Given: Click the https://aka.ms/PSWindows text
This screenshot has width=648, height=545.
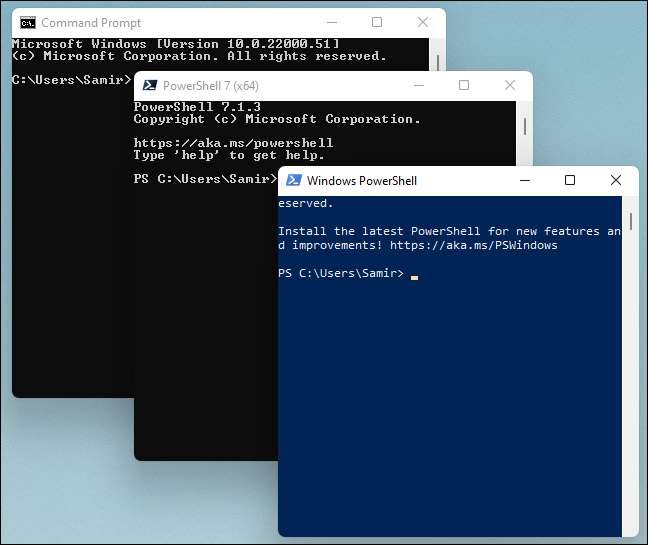Looking at the screenshot, I should (474, 245).
